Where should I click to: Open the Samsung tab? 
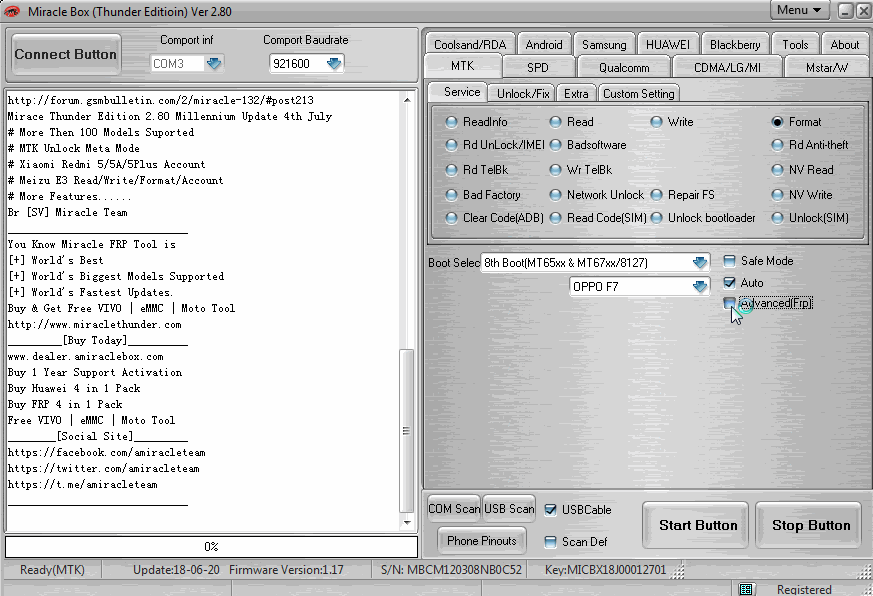604,45
